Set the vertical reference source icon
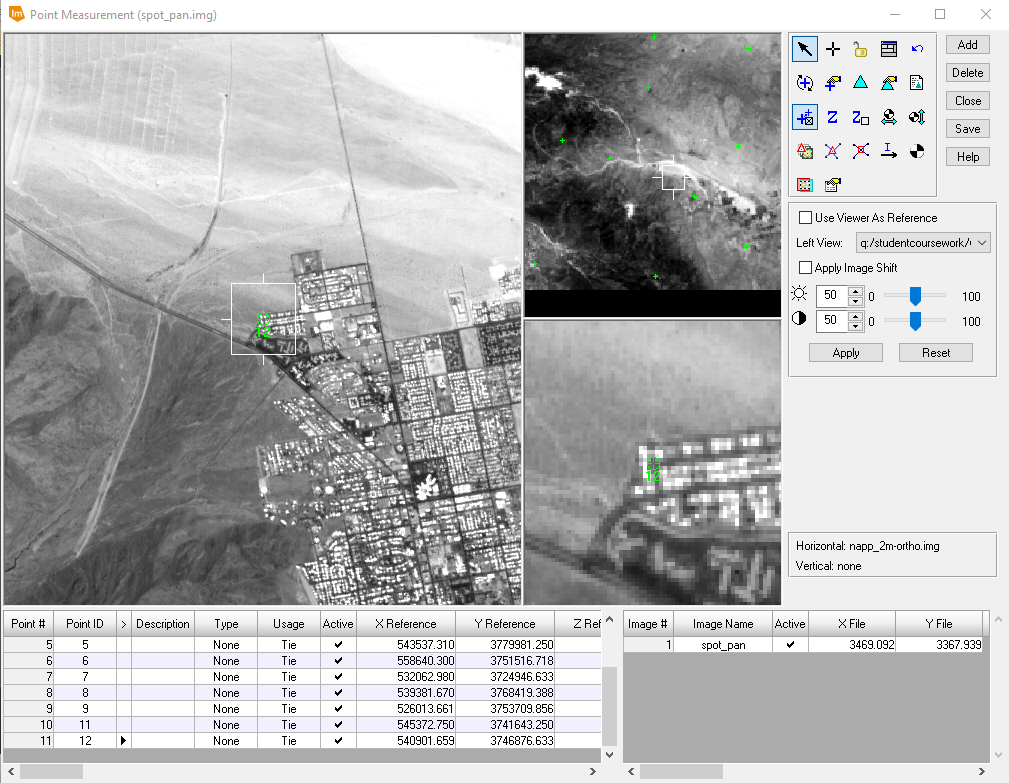The width and height of the screenshot is (1009, 783). coord(916,117)
